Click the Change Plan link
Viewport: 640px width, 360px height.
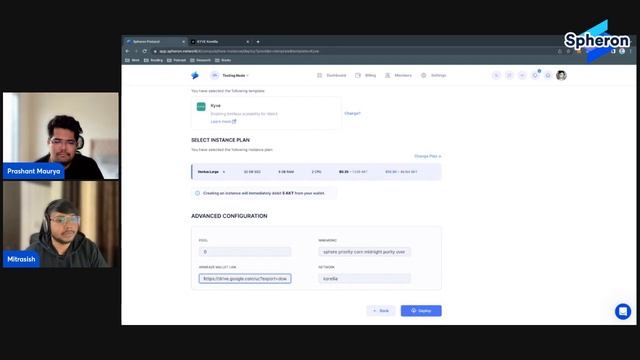428,156
